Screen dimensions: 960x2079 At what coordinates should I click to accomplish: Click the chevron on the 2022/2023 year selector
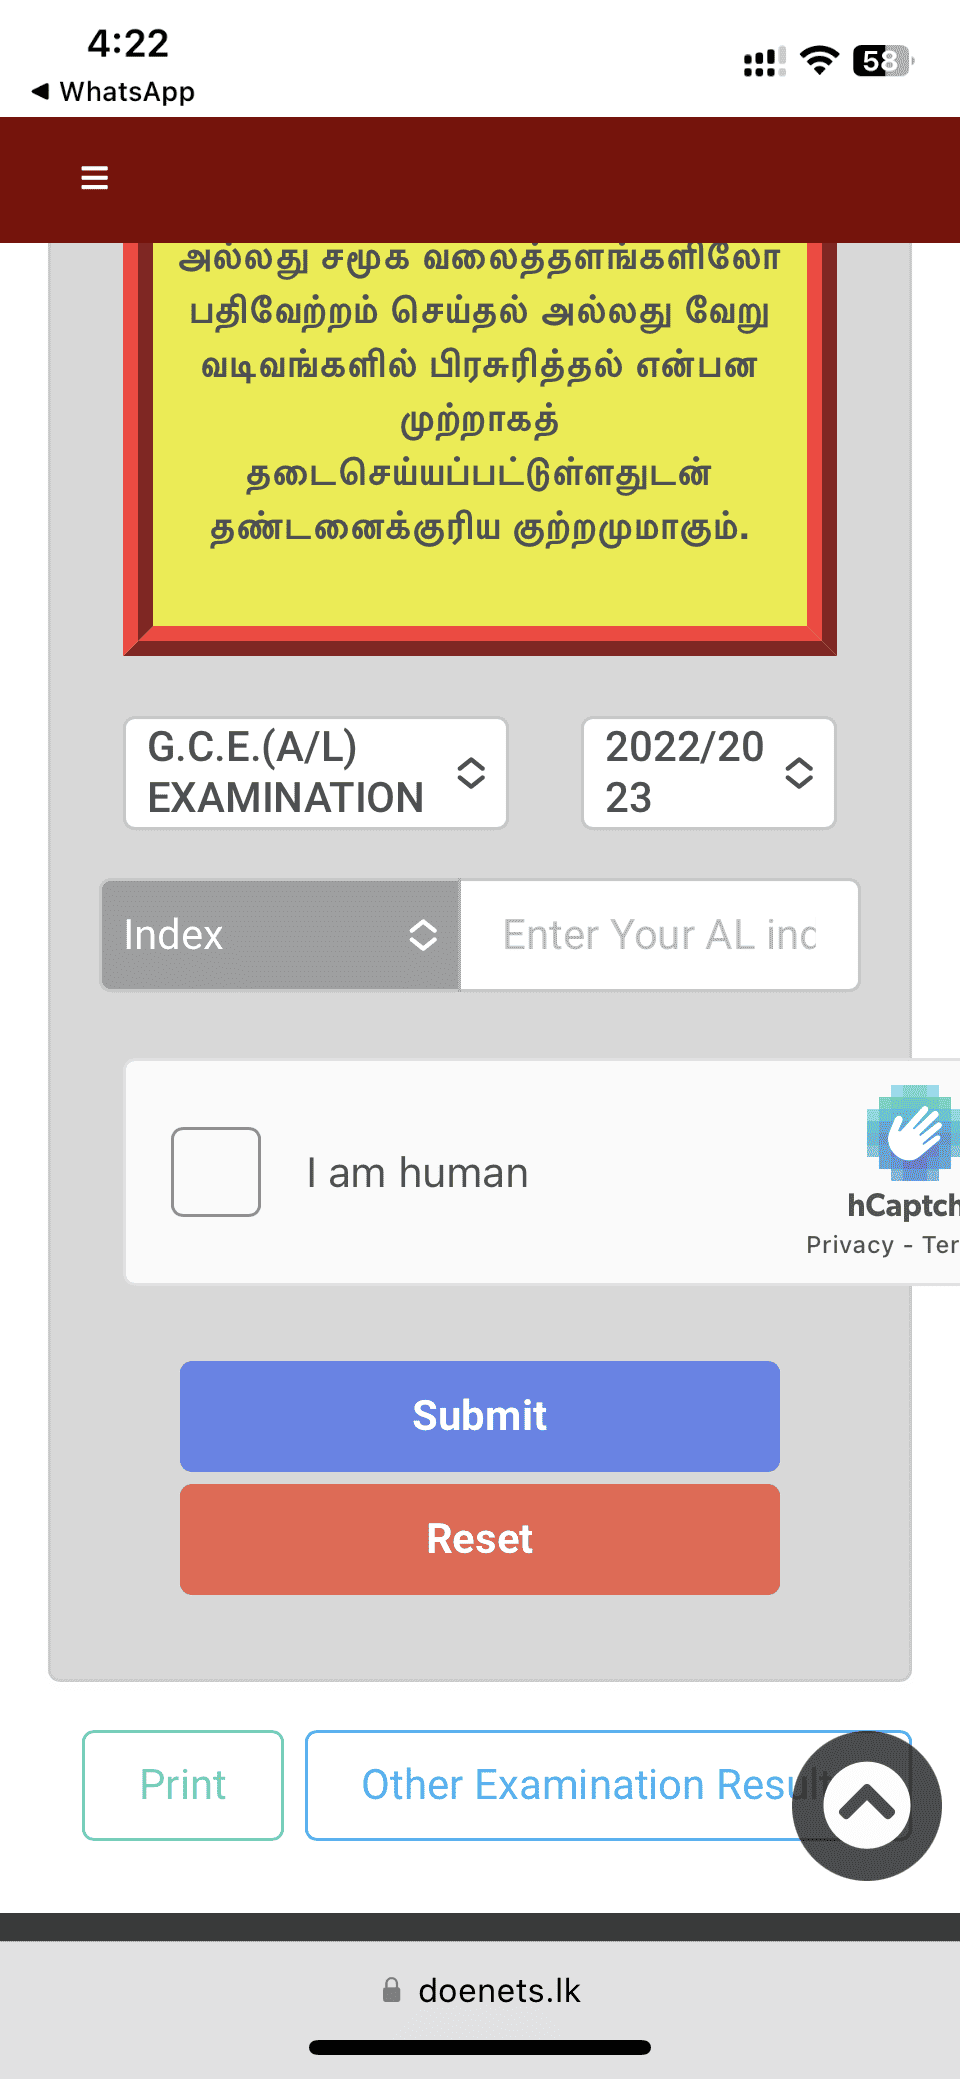pos(797,773)
